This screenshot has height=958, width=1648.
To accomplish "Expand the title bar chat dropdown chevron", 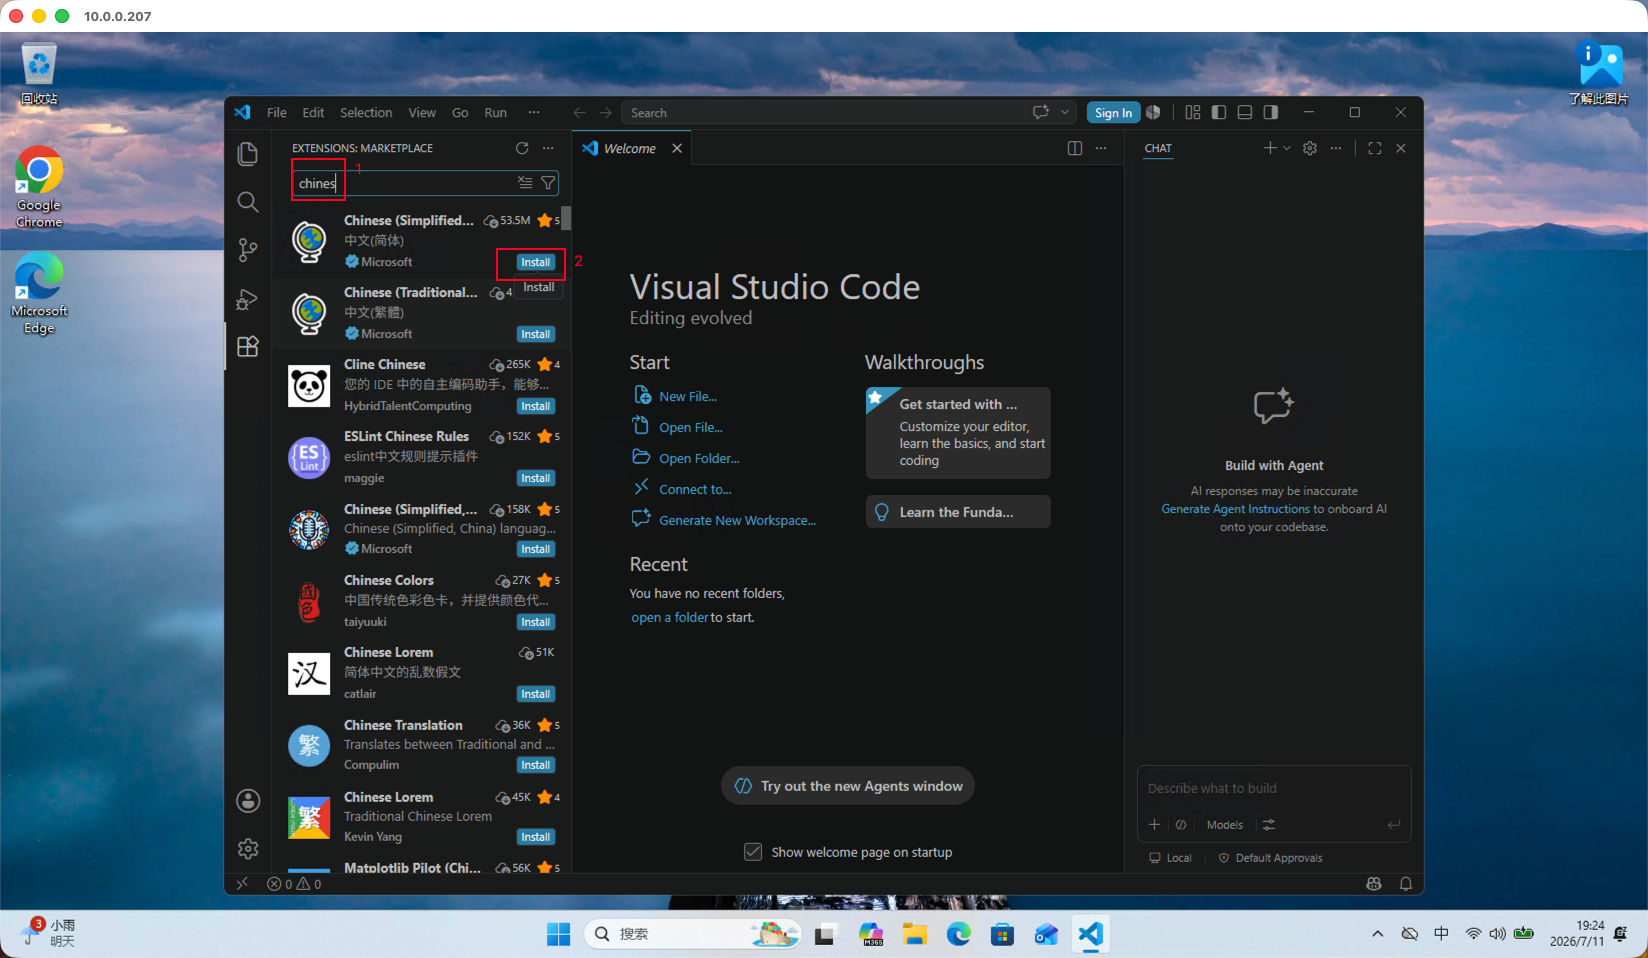I will (x=1066, y=113).
